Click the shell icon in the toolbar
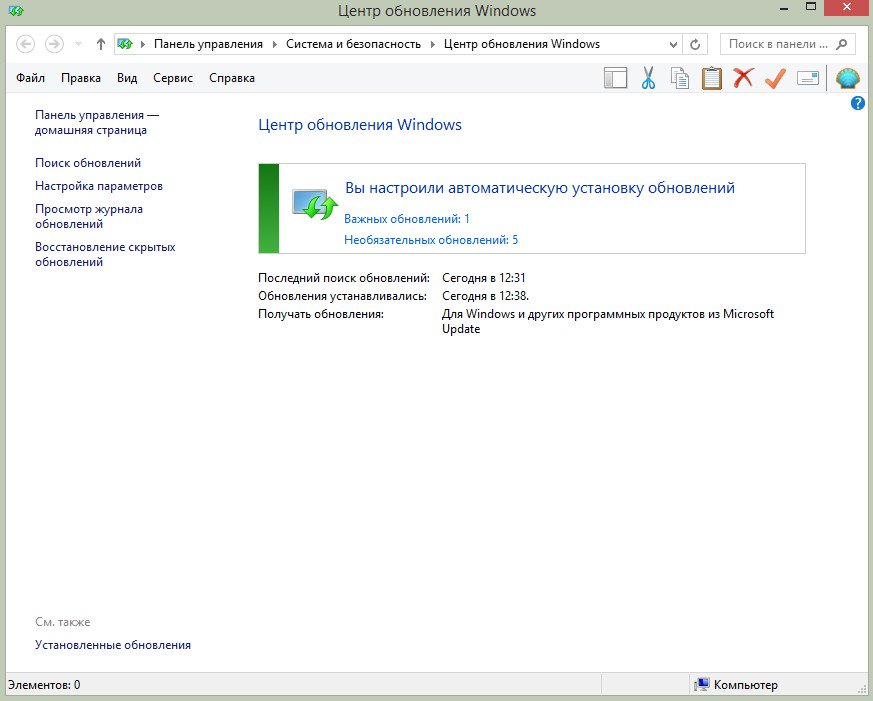Screen dimensions: 873x701 coord(847,78)
